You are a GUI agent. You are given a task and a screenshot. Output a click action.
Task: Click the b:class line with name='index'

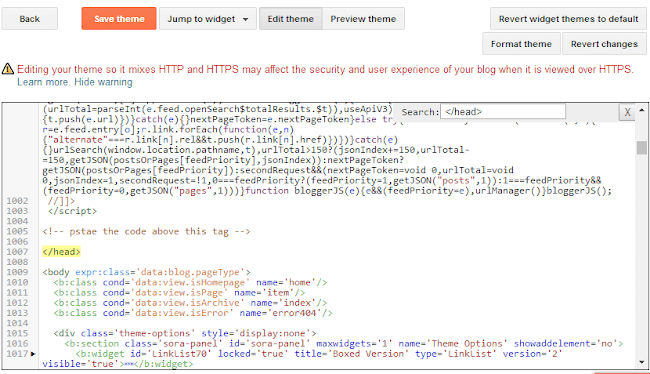click(x=190, y=303)
